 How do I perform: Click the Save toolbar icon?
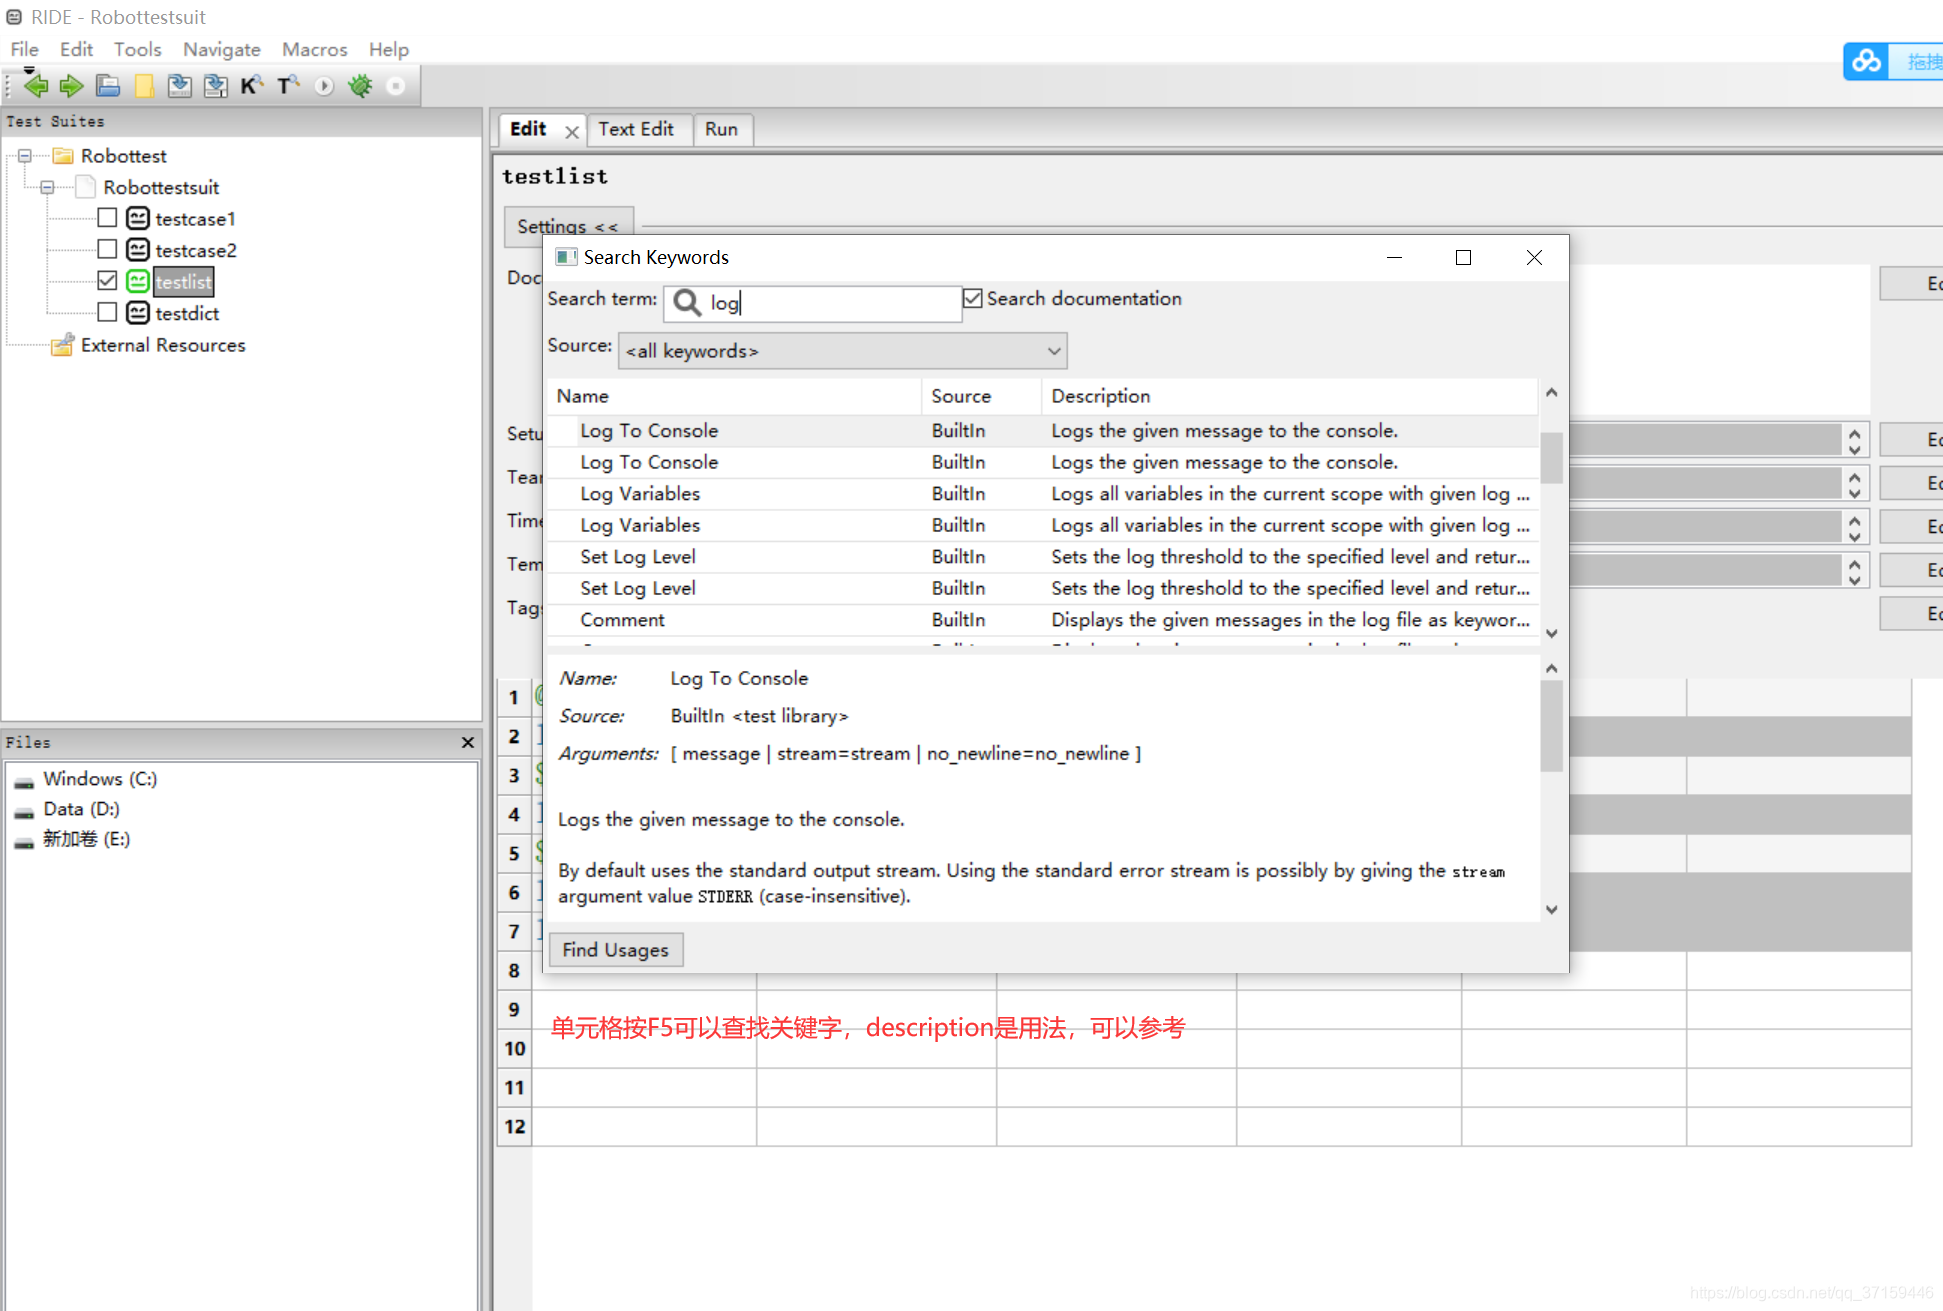pos(180,86)
